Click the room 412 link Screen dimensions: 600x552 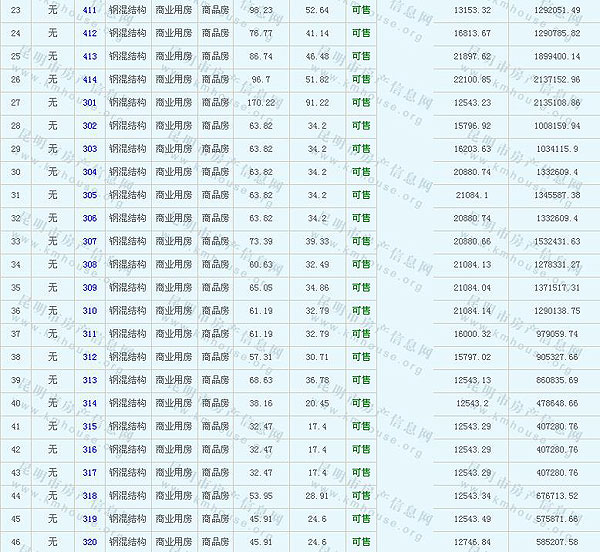(x=90, y=33)
